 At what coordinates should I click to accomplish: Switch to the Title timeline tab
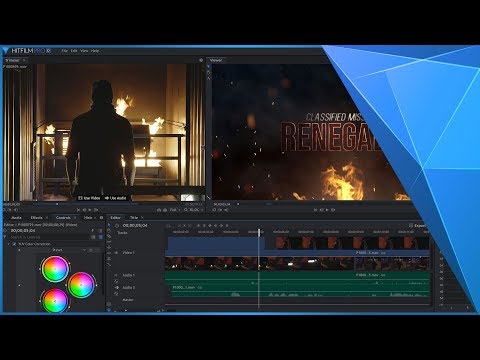pos(134,218)
